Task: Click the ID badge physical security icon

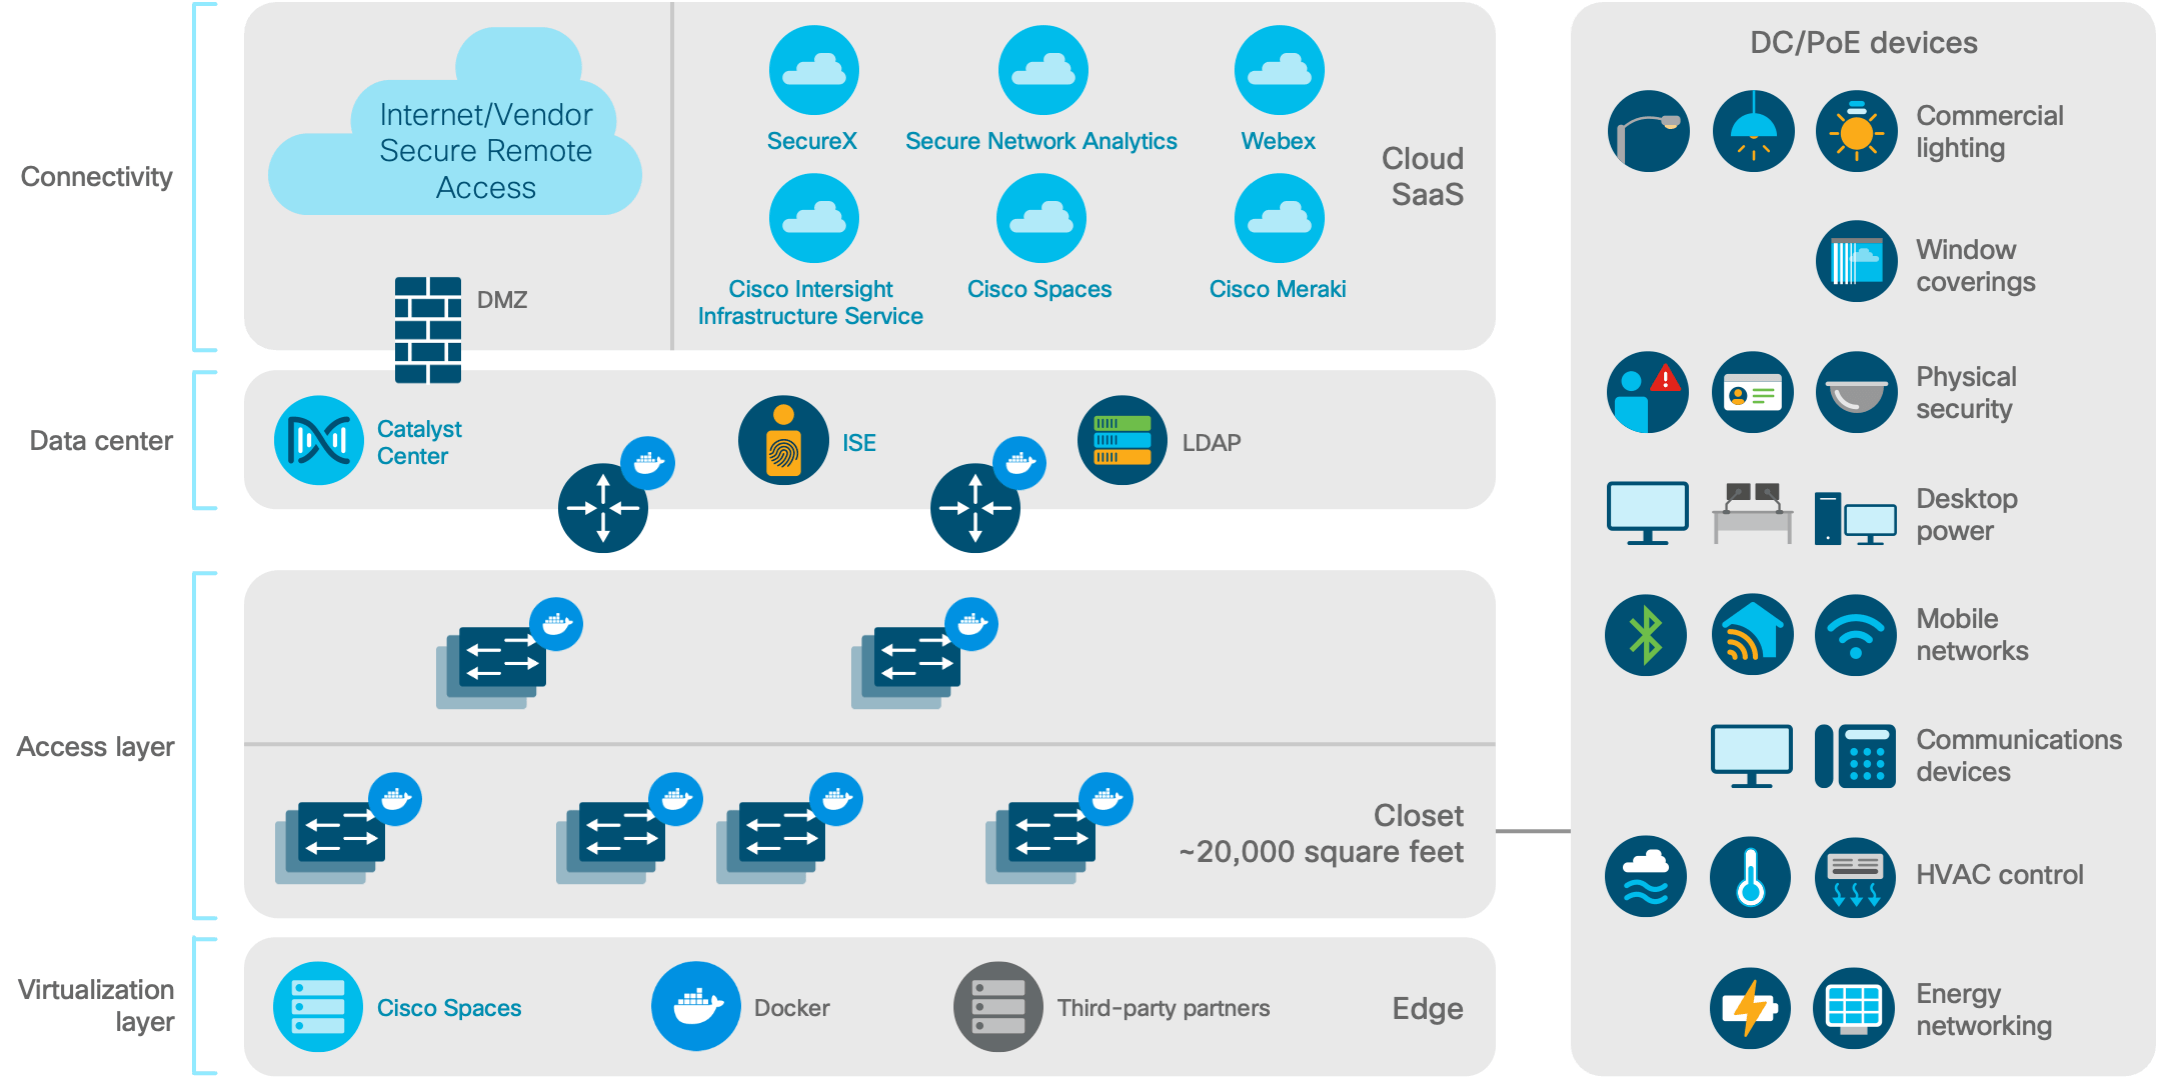Action: [1753, 392]
